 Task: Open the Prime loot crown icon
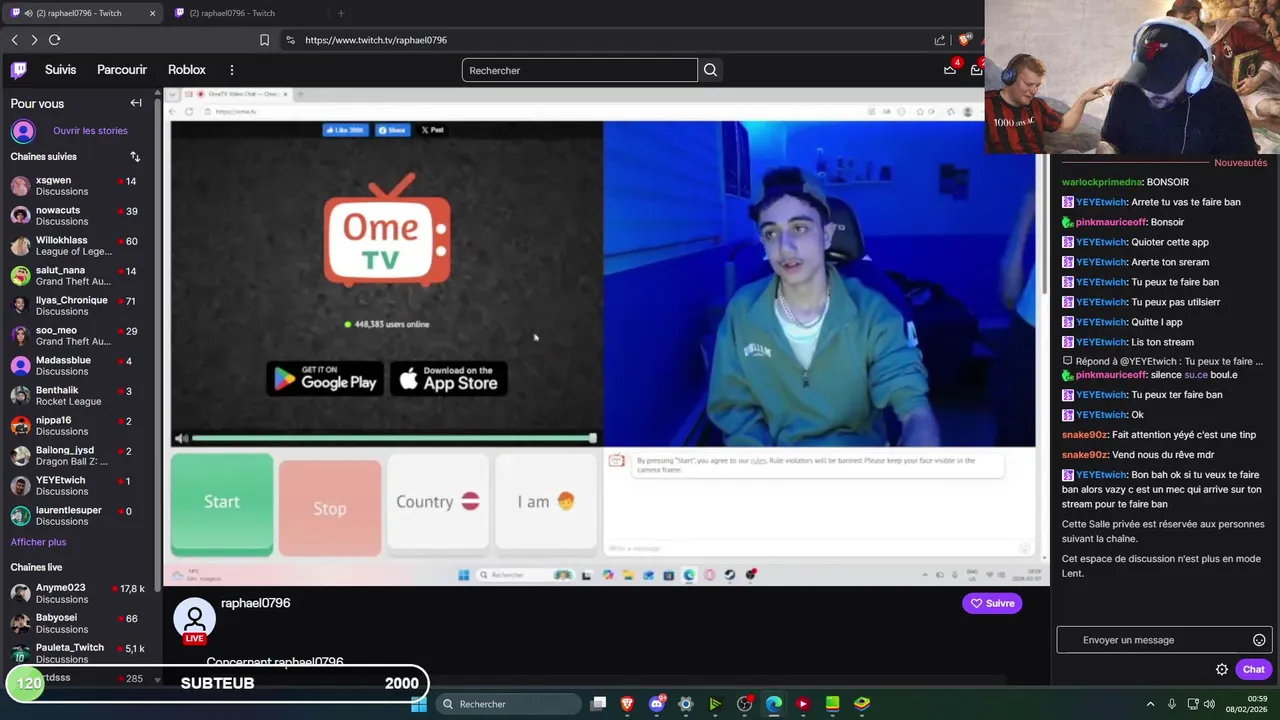tap(950, 69)
